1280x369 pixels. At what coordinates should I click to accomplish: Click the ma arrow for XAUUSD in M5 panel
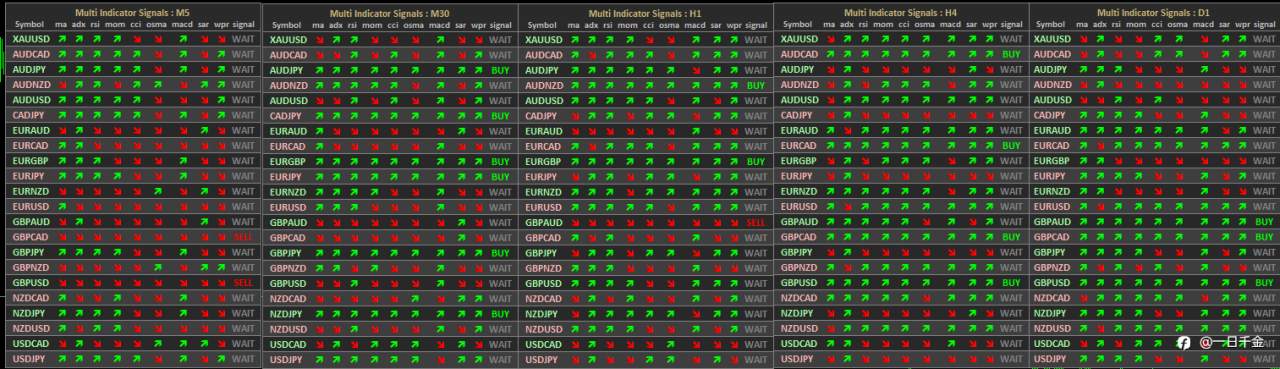61,39
